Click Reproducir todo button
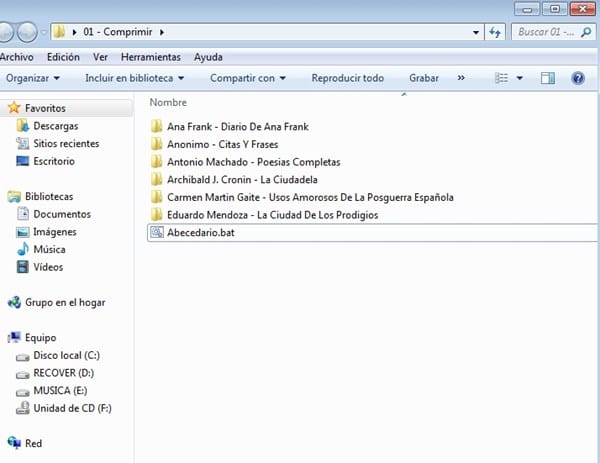 click(347, 78)
